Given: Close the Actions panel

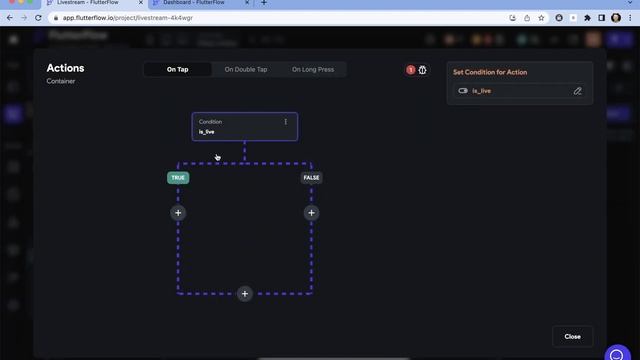Looking at the screenshot, I should click(x=572, y=336).
